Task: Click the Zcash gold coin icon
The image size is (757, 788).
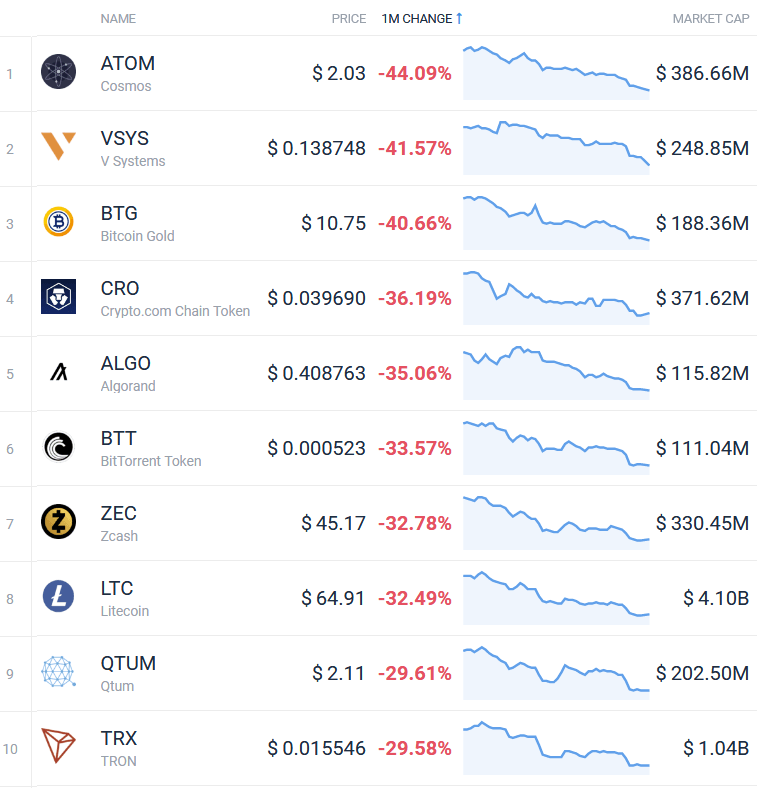Action: (58, 522)
